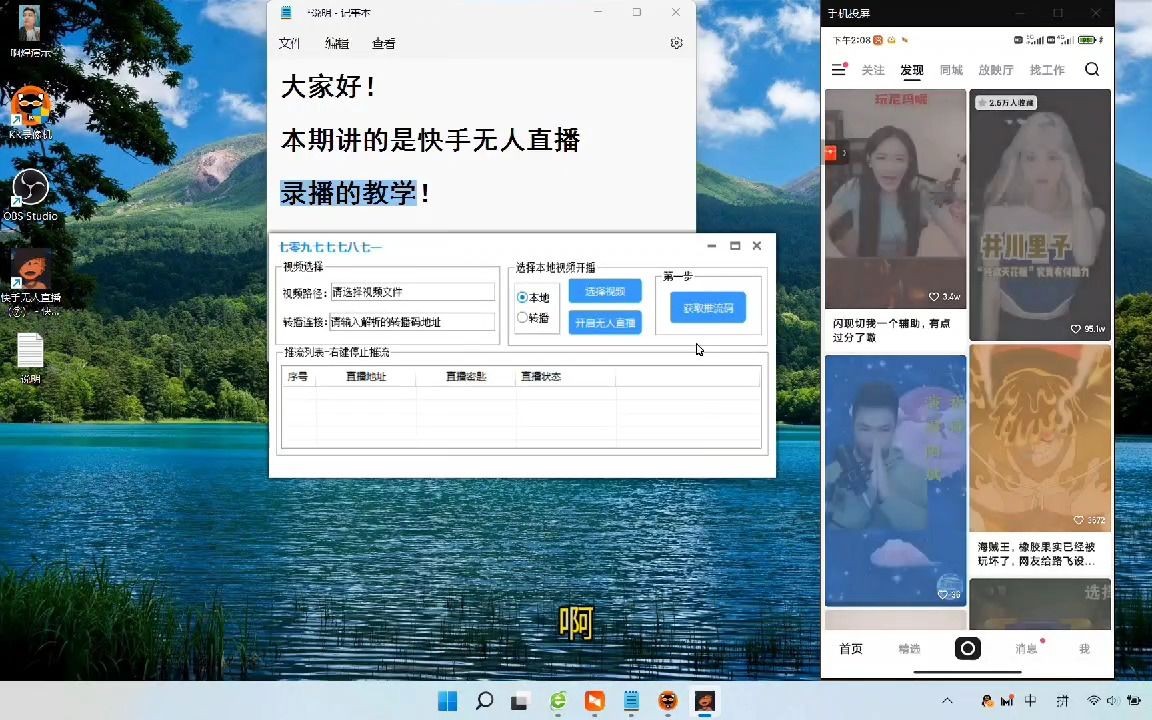1152x720 pixels.
Task: Open the Windows Start menu
Action: coord(447,701)
